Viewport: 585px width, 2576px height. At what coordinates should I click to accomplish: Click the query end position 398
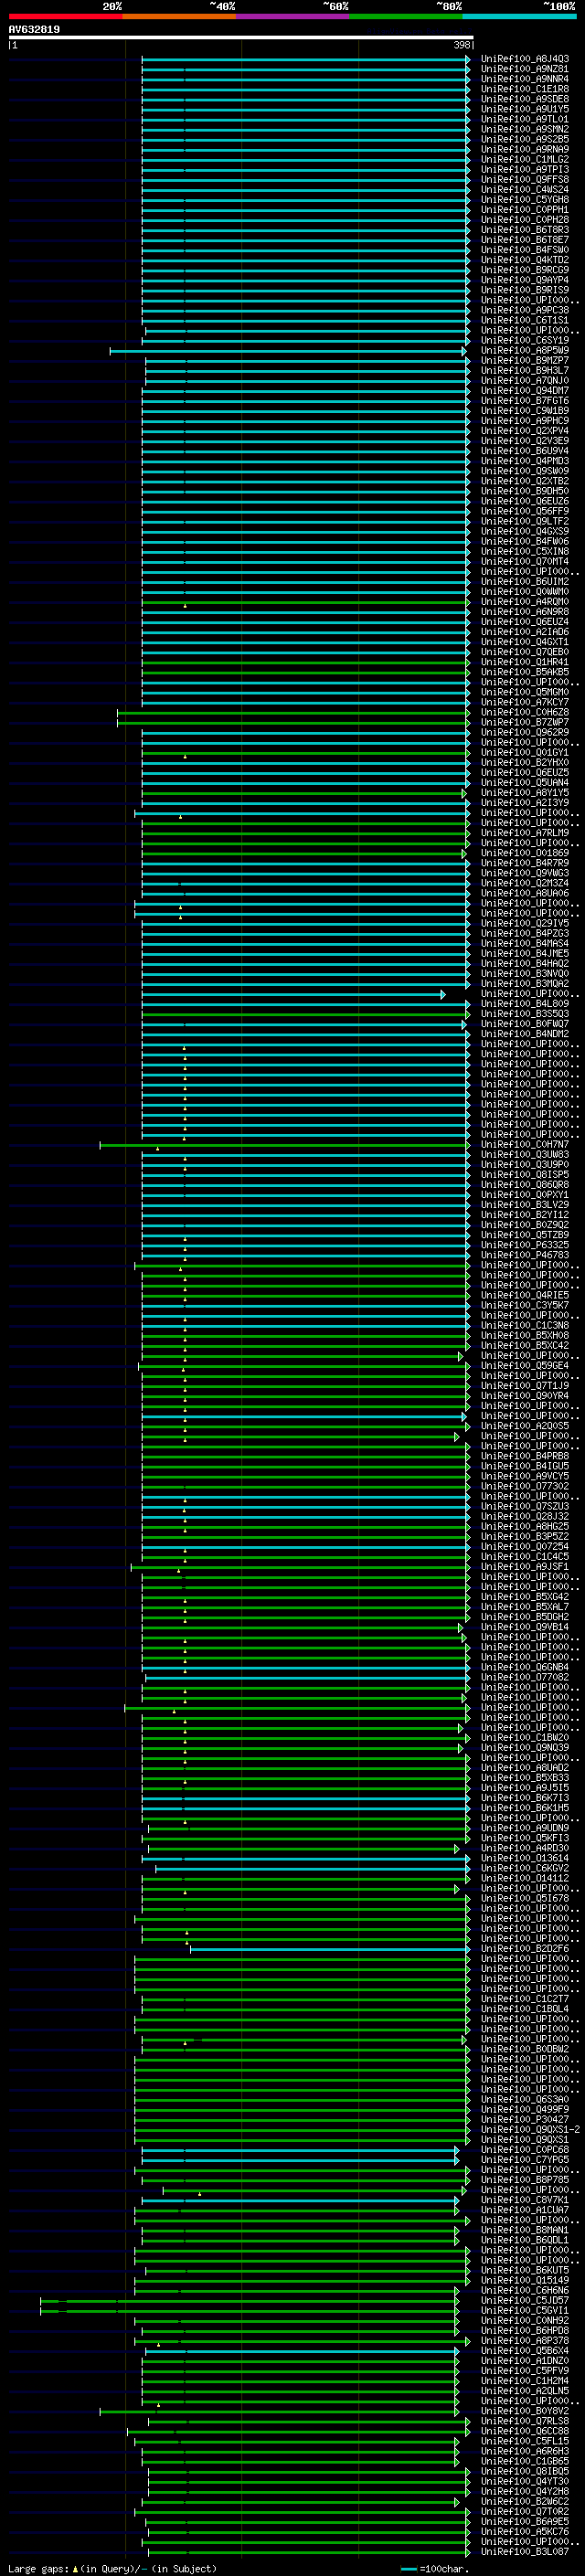[462, 45]
